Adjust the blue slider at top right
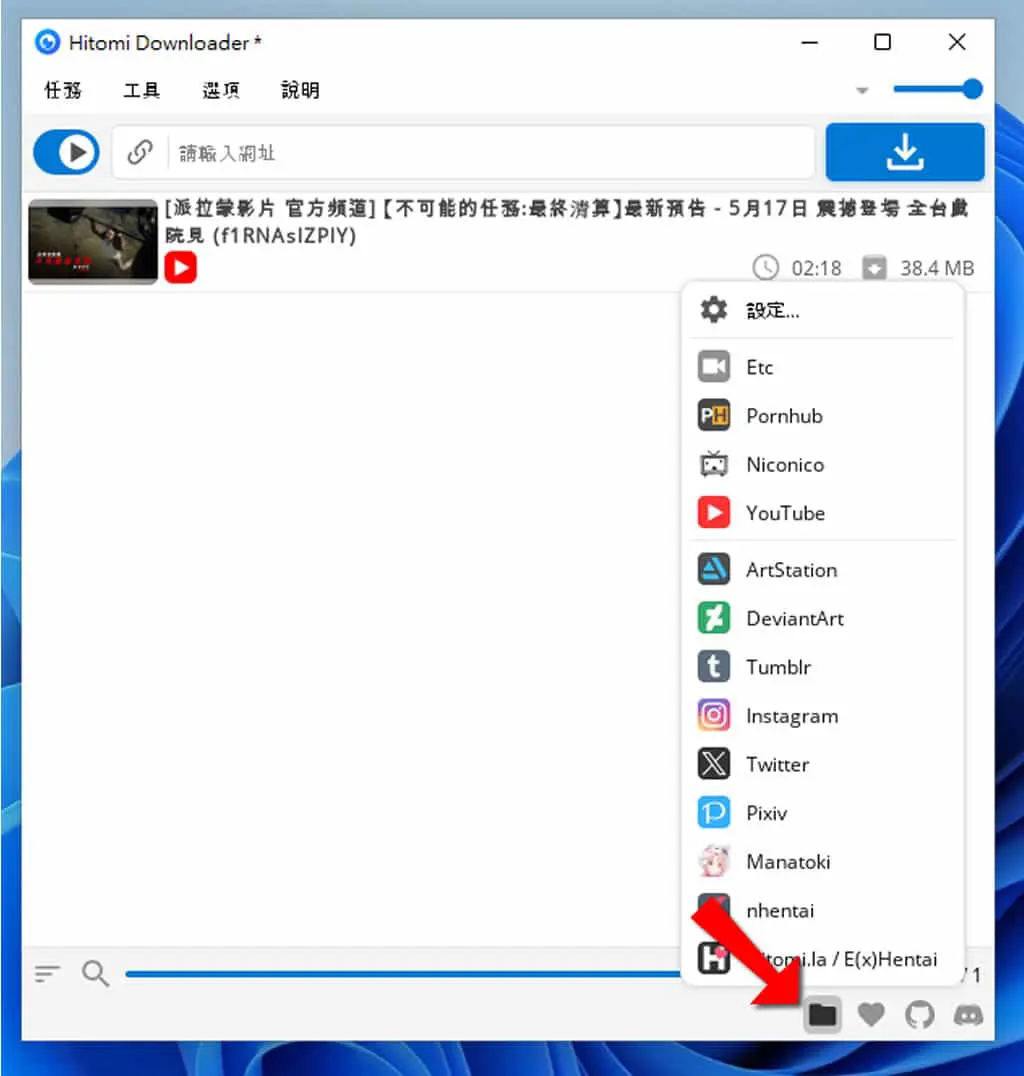Viewport: 1024px width, 1076px height. tap(938, 89)
